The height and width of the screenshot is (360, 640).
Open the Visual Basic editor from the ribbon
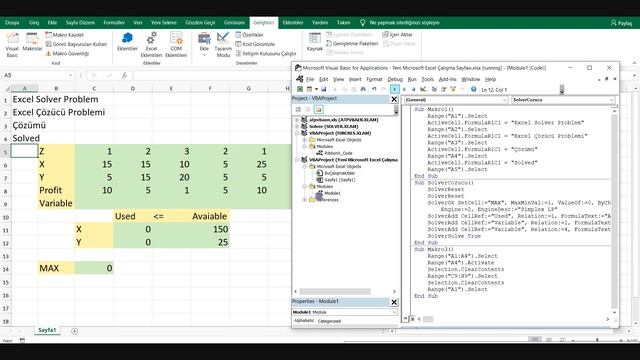[x=12, y=45]
